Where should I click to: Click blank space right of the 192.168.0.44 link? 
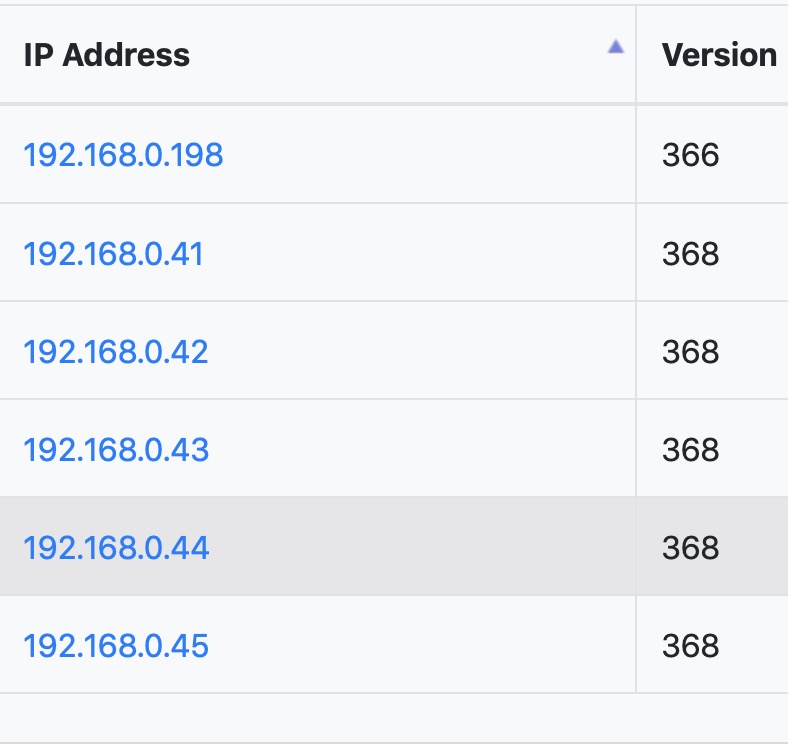tap(420, 548)
